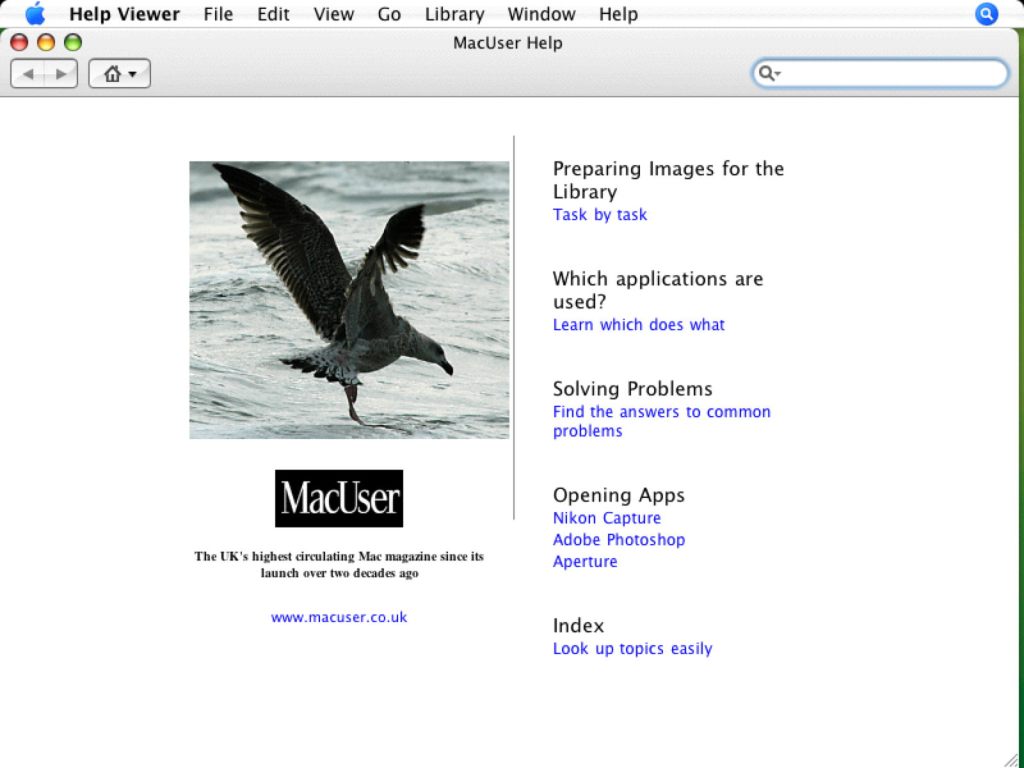Click the seagull photo

pyautogui.click(x=349, y=300)
